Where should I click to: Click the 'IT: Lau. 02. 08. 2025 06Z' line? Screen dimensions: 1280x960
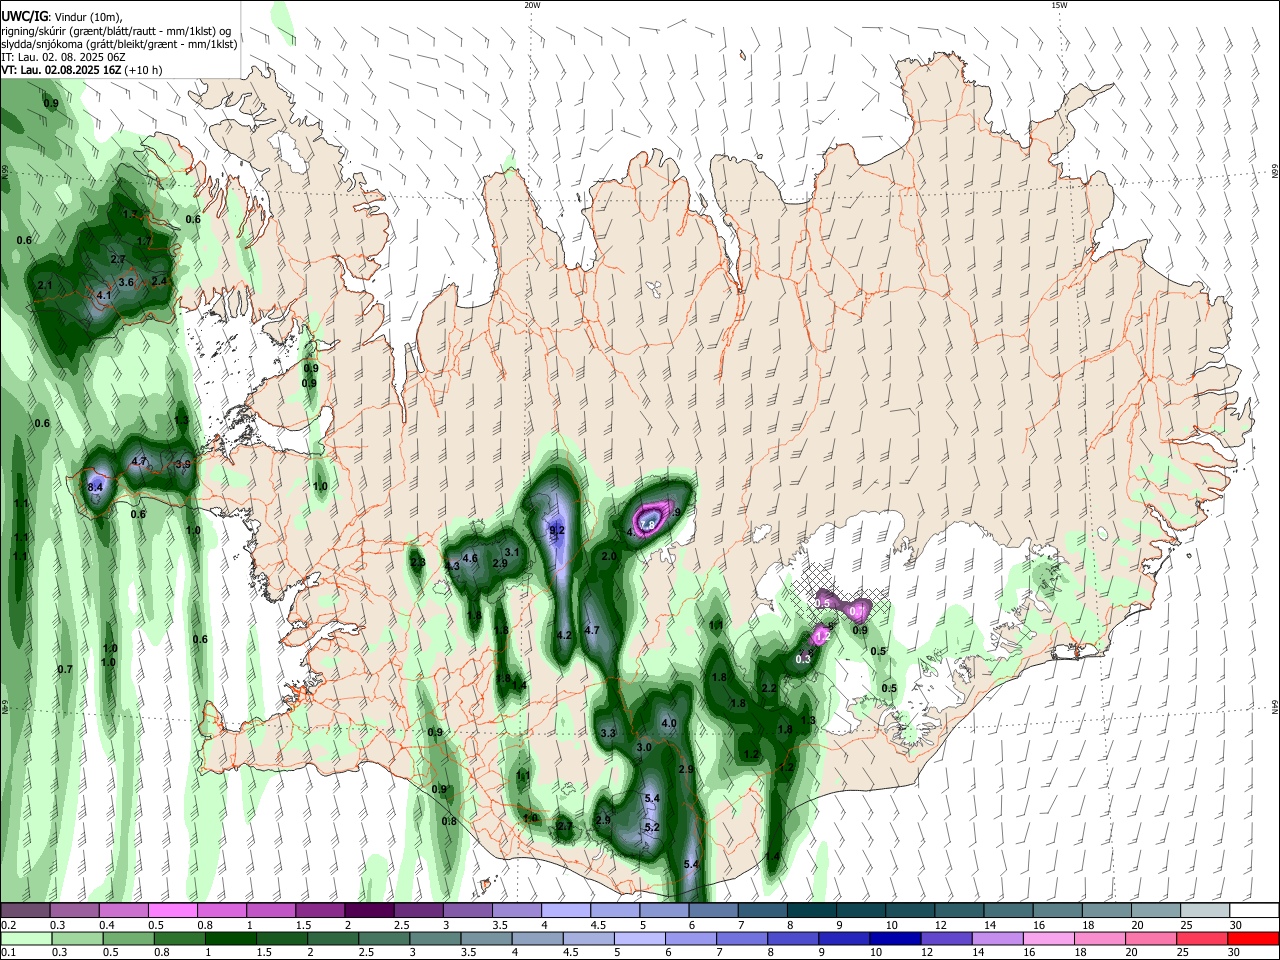pyautogui.click(x=63, y=57)
